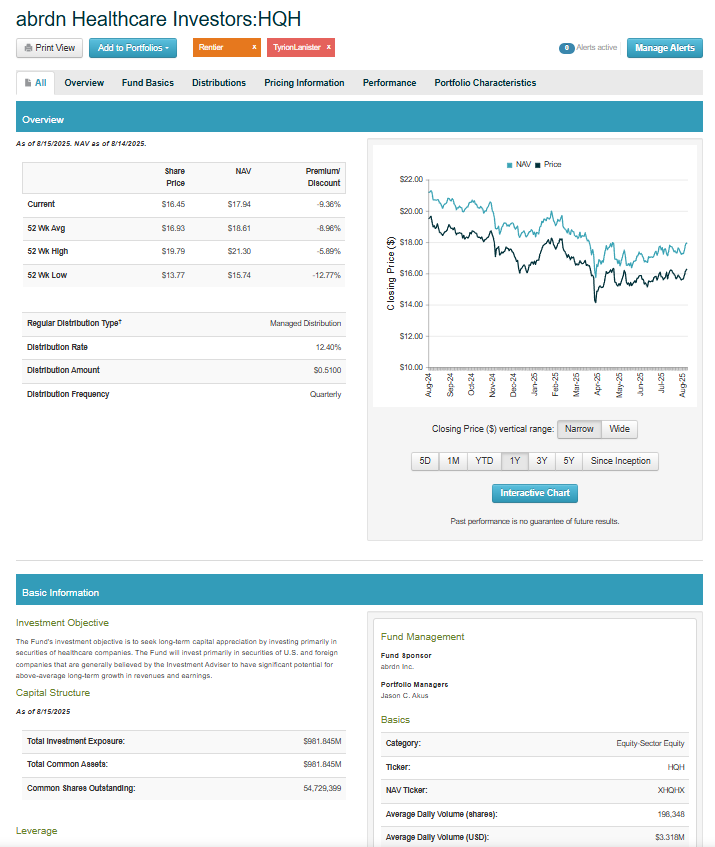Click the document icon in All tab

tap(28, 83)
